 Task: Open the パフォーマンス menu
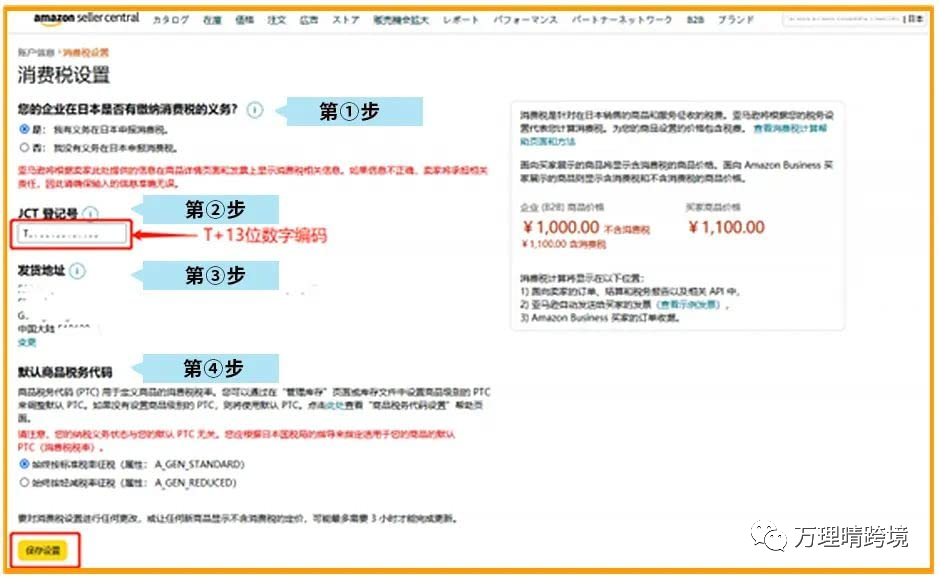pos(525,20)
